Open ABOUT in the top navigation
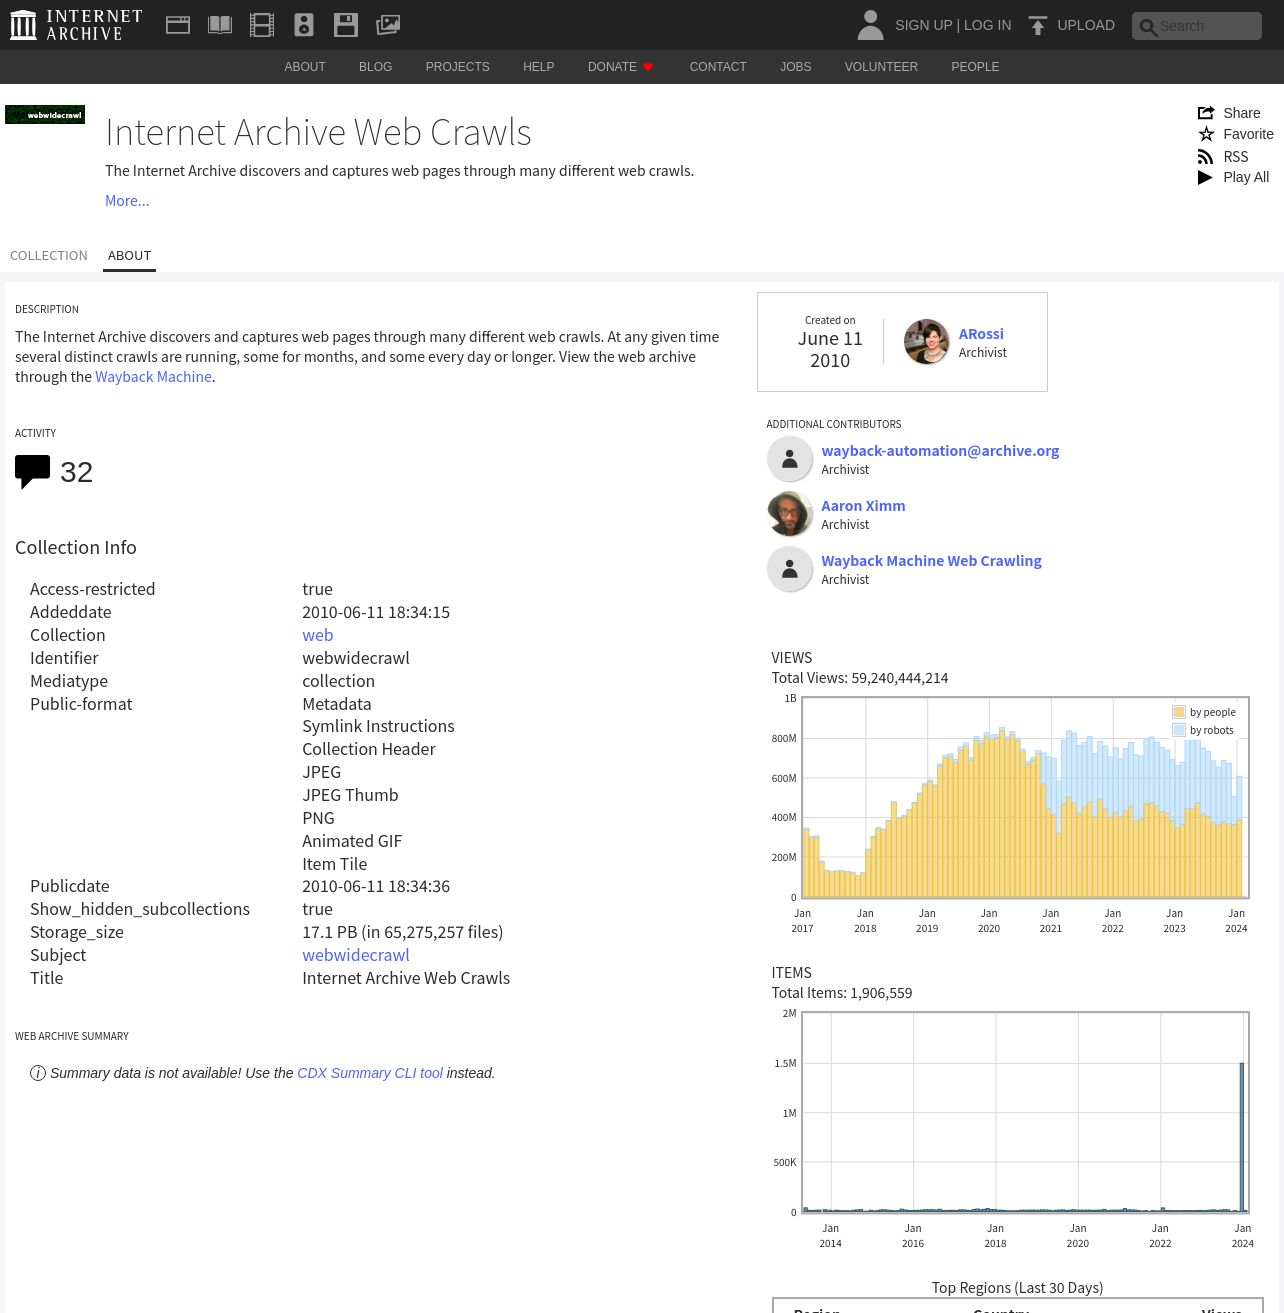Image resolution: width=1284 pixels, height=1313 pixels. coord(305,67)
